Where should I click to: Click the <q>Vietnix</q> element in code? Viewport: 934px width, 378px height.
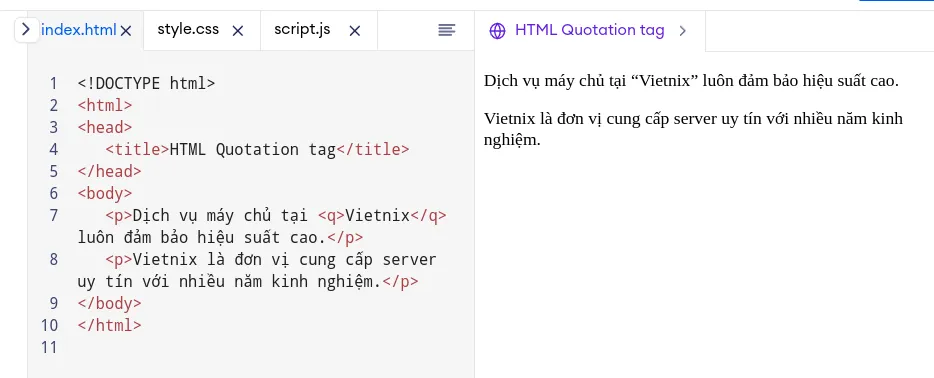point(382,215)
